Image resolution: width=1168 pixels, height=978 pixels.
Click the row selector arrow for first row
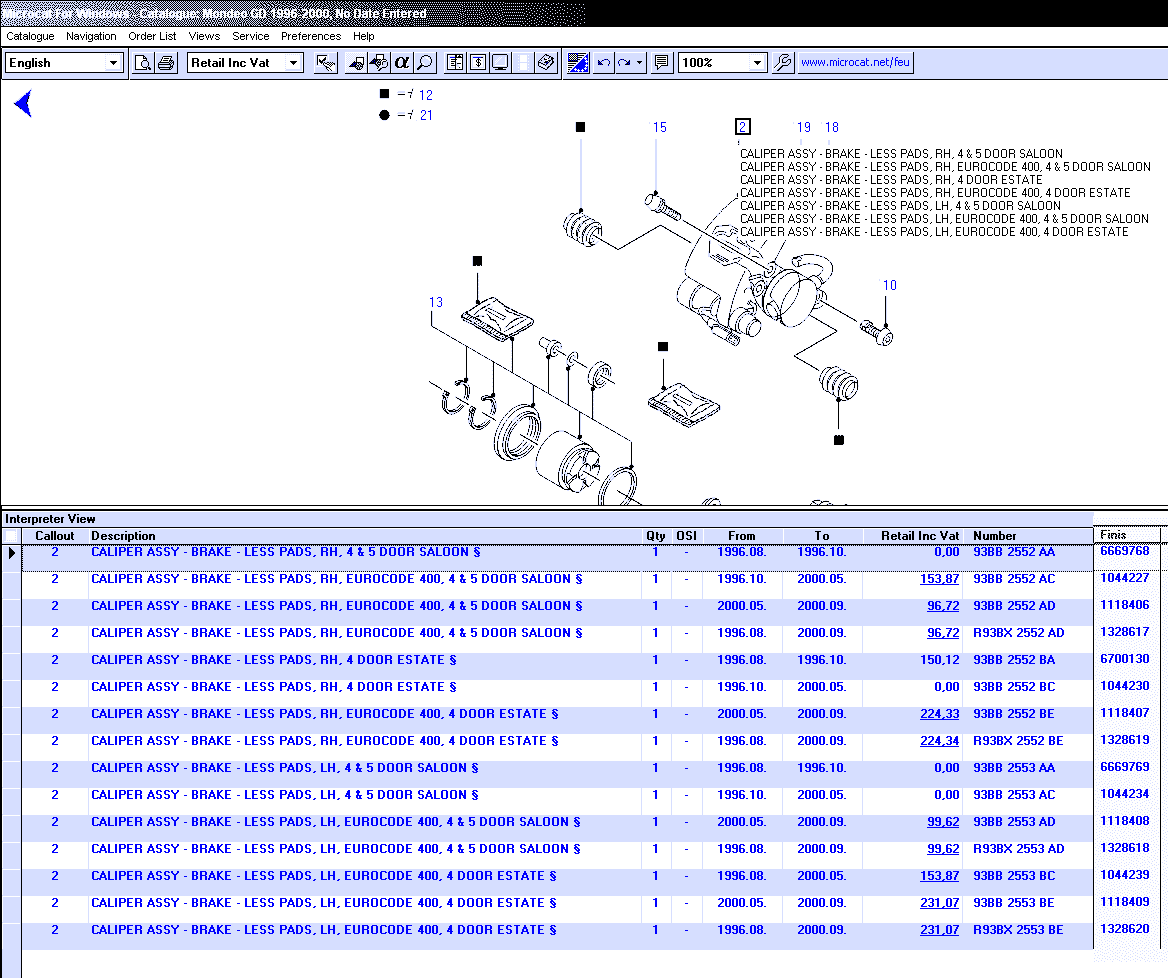[x=12, y=553]
